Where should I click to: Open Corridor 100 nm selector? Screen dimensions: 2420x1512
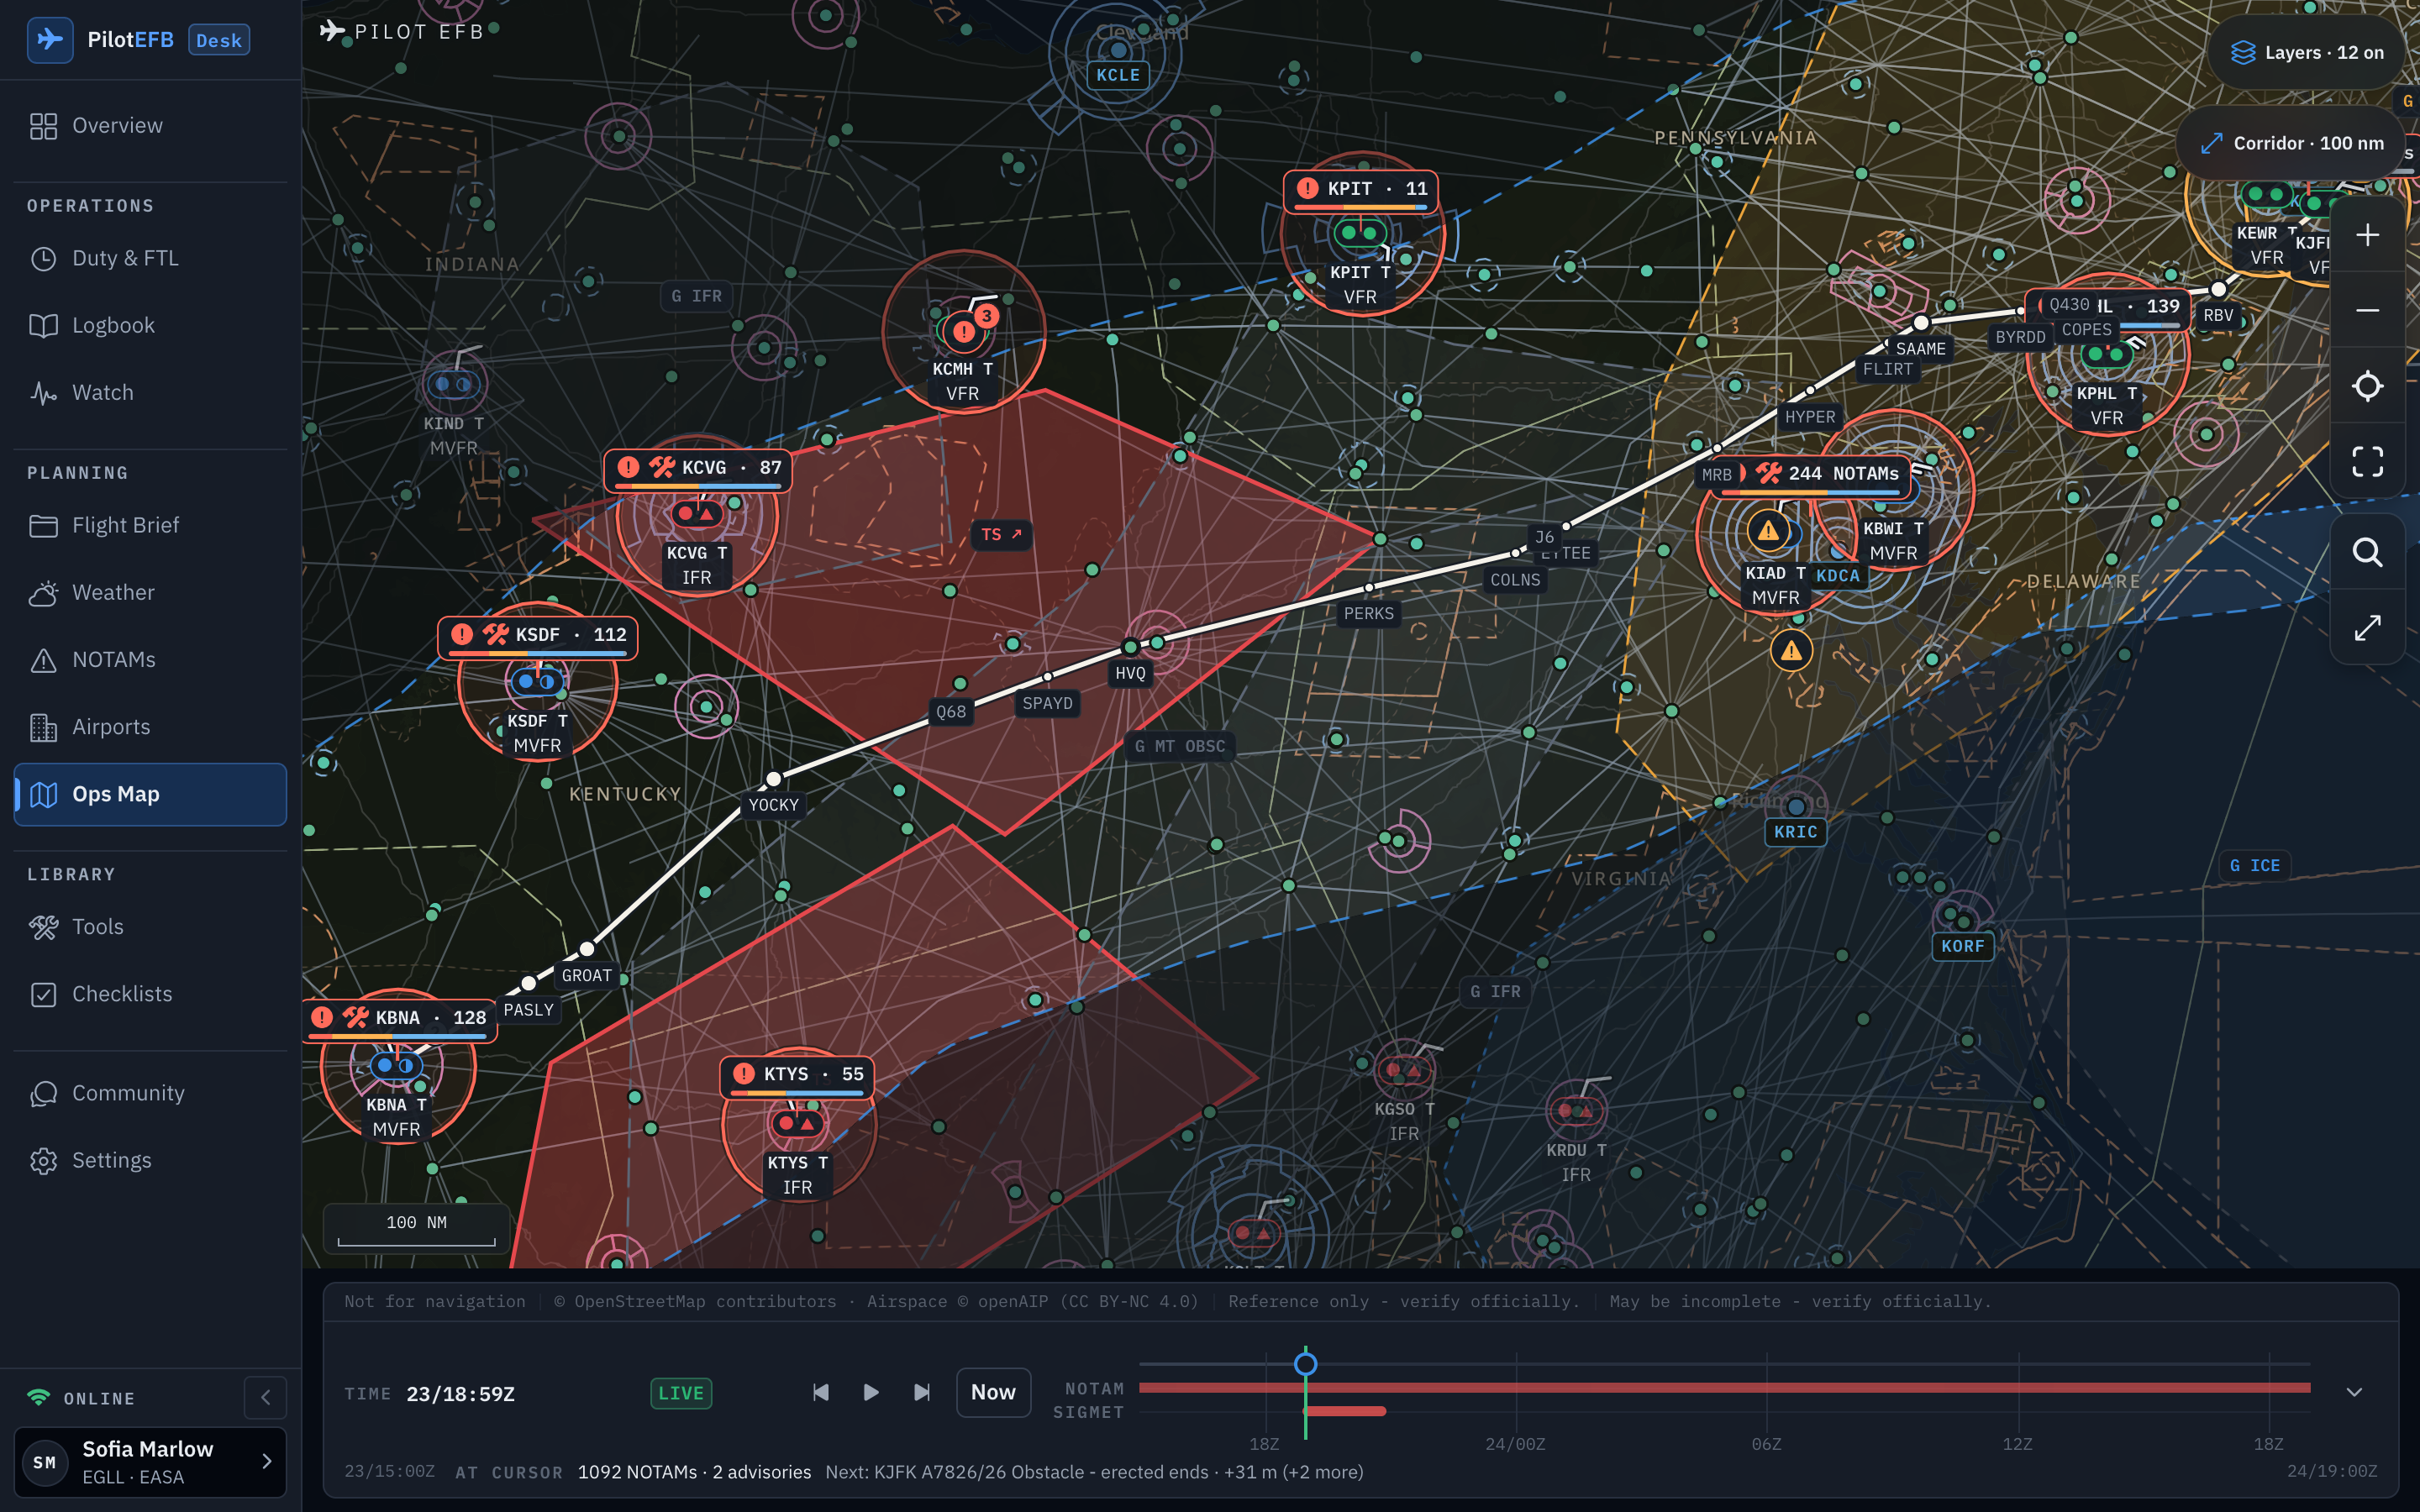point(2291,143)
